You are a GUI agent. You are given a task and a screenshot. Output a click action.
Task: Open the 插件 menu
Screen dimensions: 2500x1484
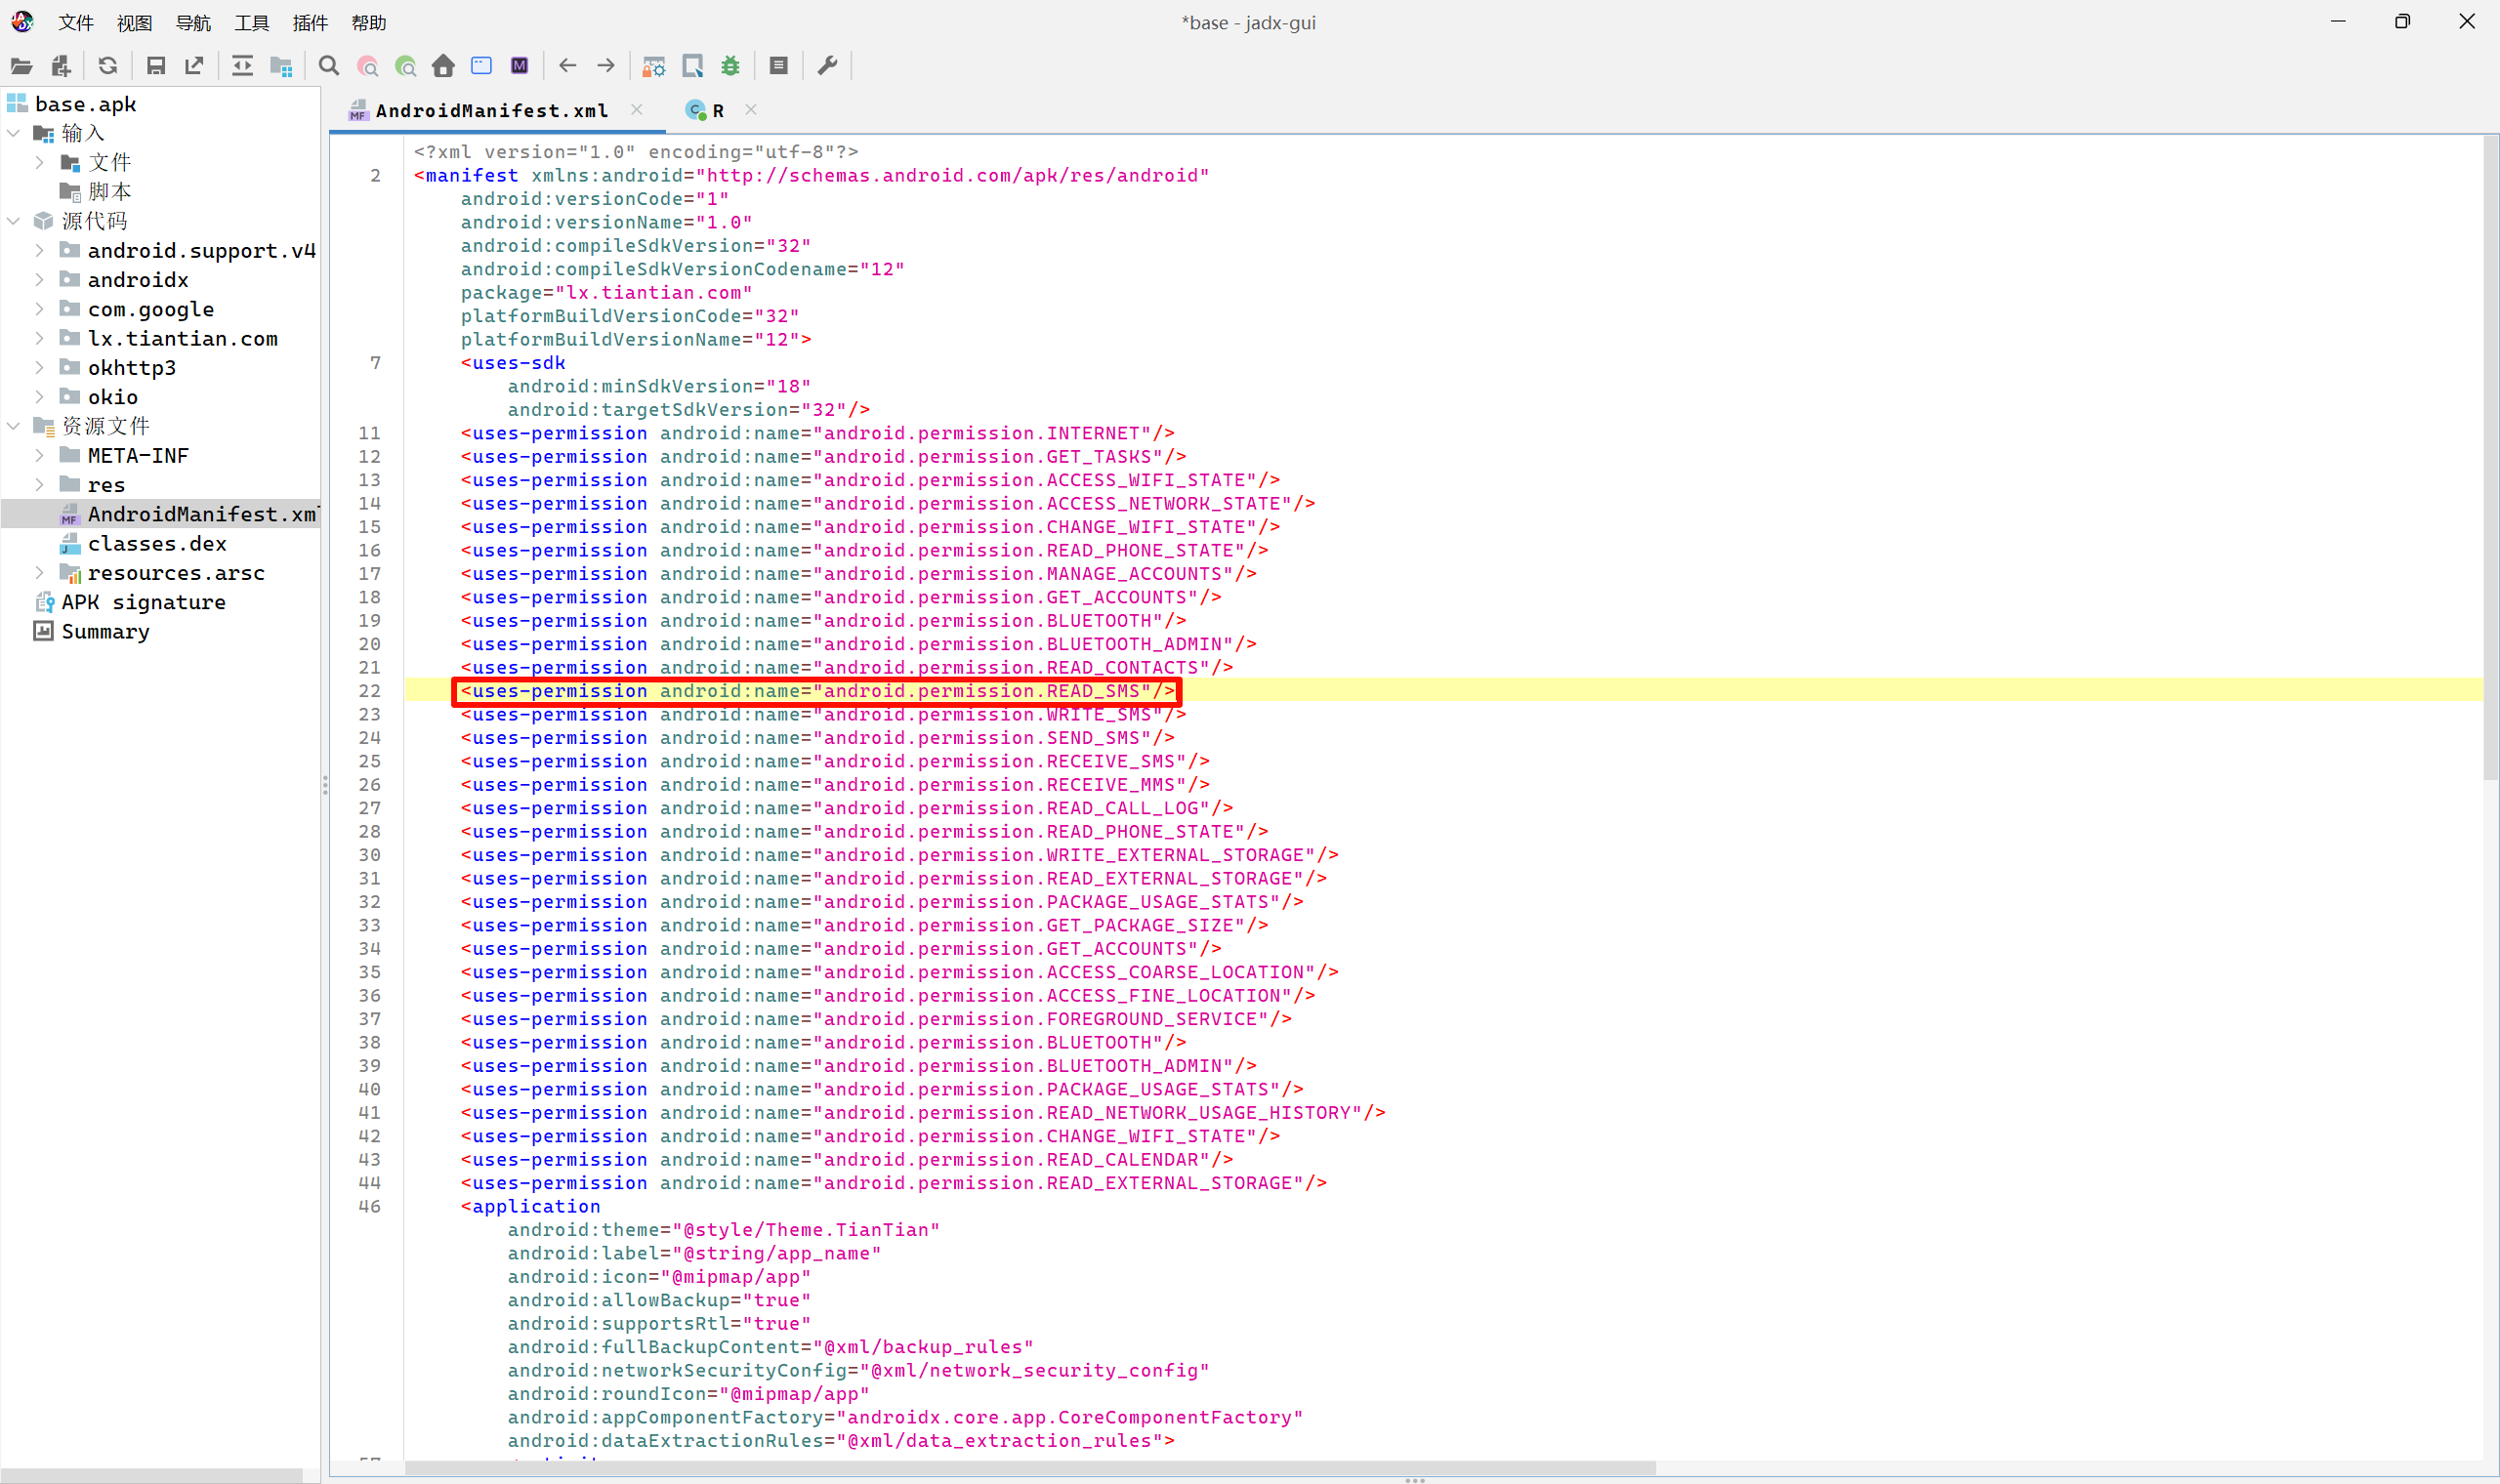click(x=310, y=23)
